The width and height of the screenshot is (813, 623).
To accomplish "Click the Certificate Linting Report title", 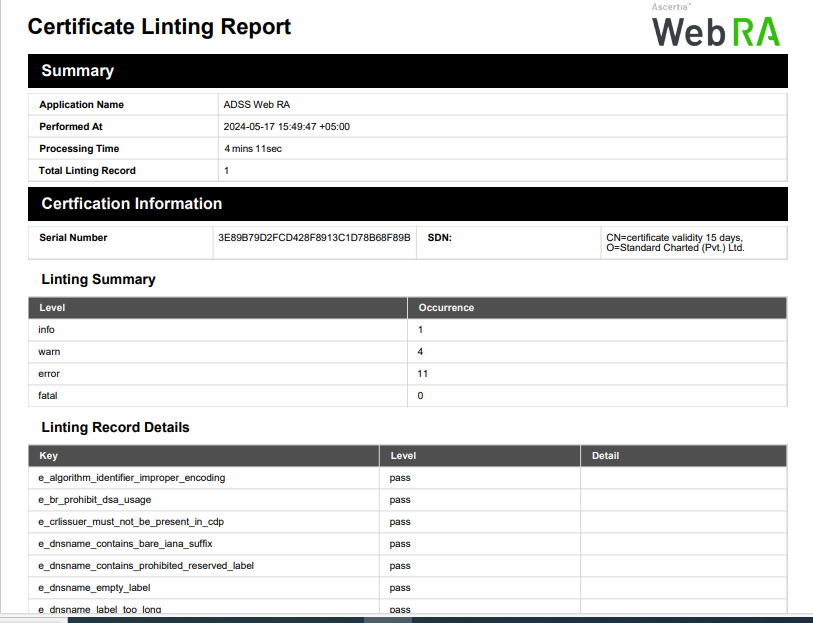I will [159, 27].
